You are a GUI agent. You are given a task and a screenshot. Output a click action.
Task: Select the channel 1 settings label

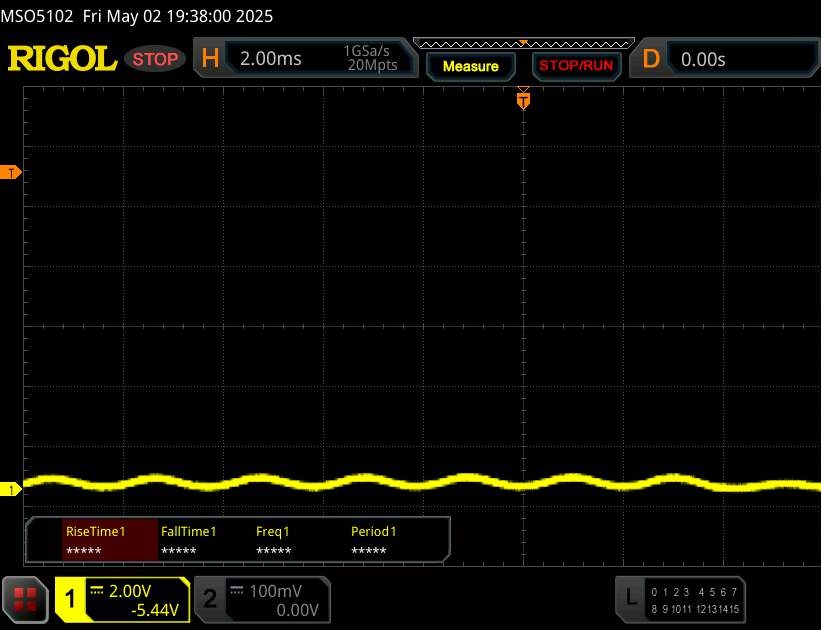pos(70,599)
